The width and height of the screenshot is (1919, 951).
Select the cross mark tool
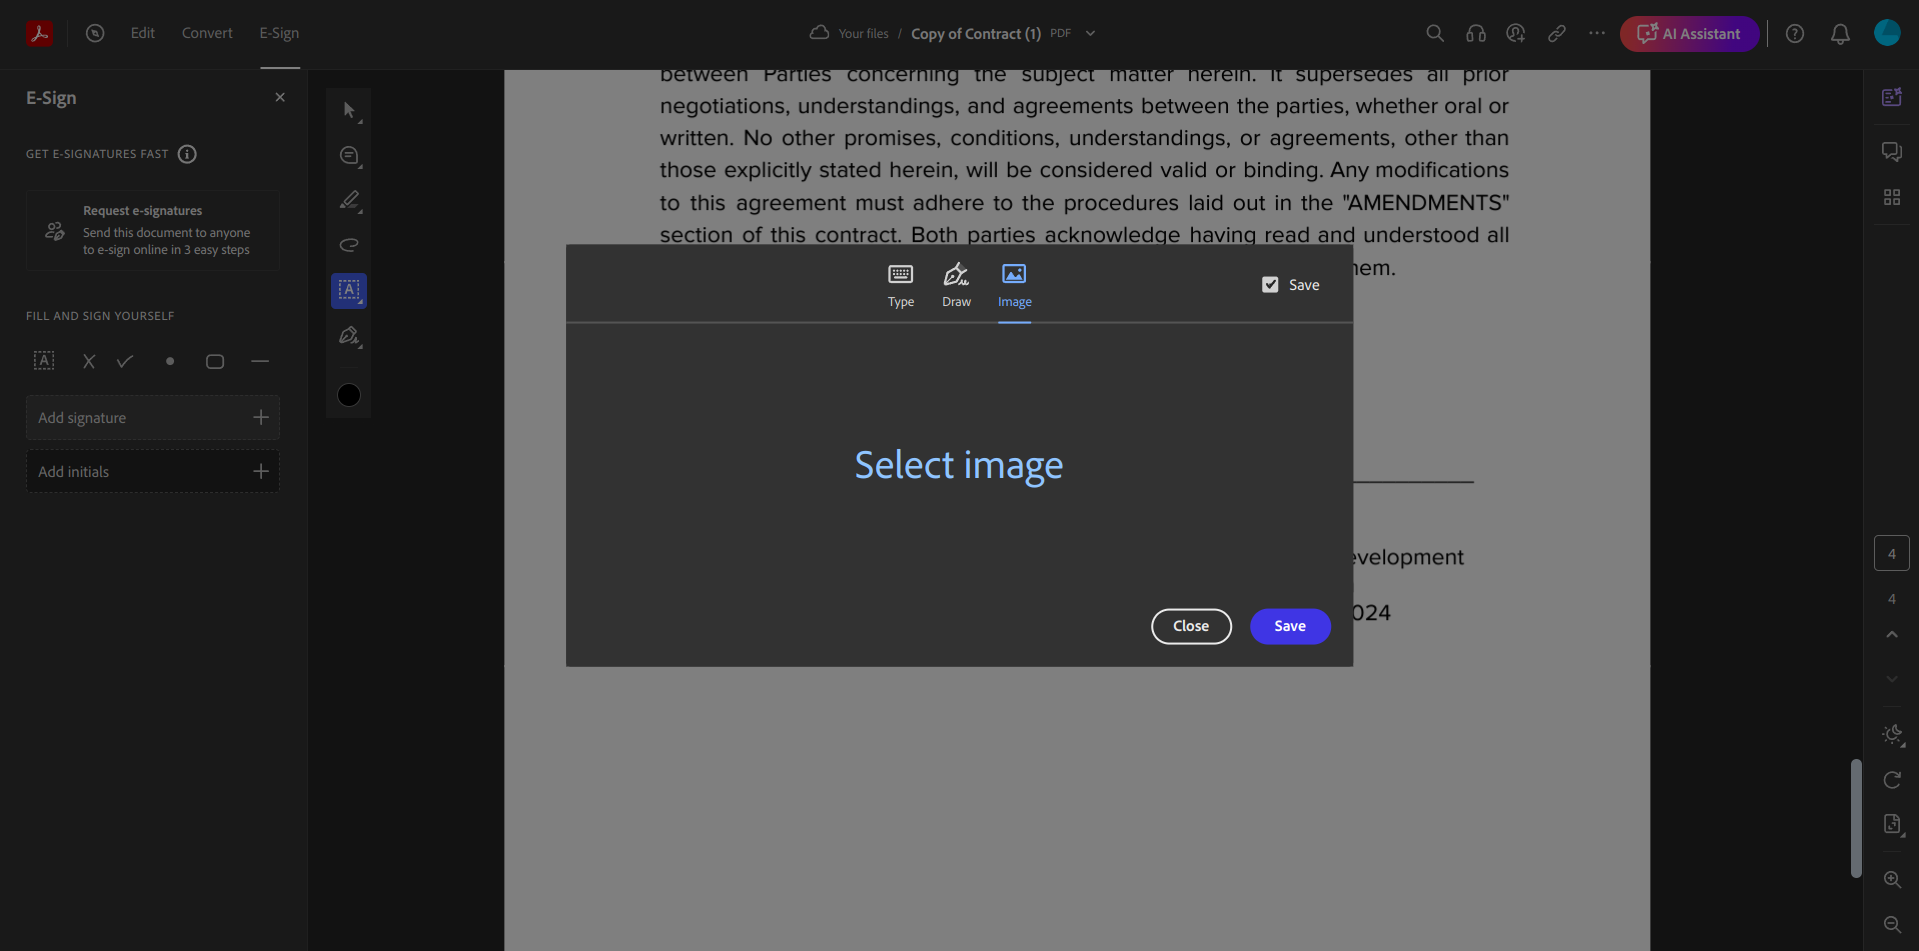tap(89, 361)
